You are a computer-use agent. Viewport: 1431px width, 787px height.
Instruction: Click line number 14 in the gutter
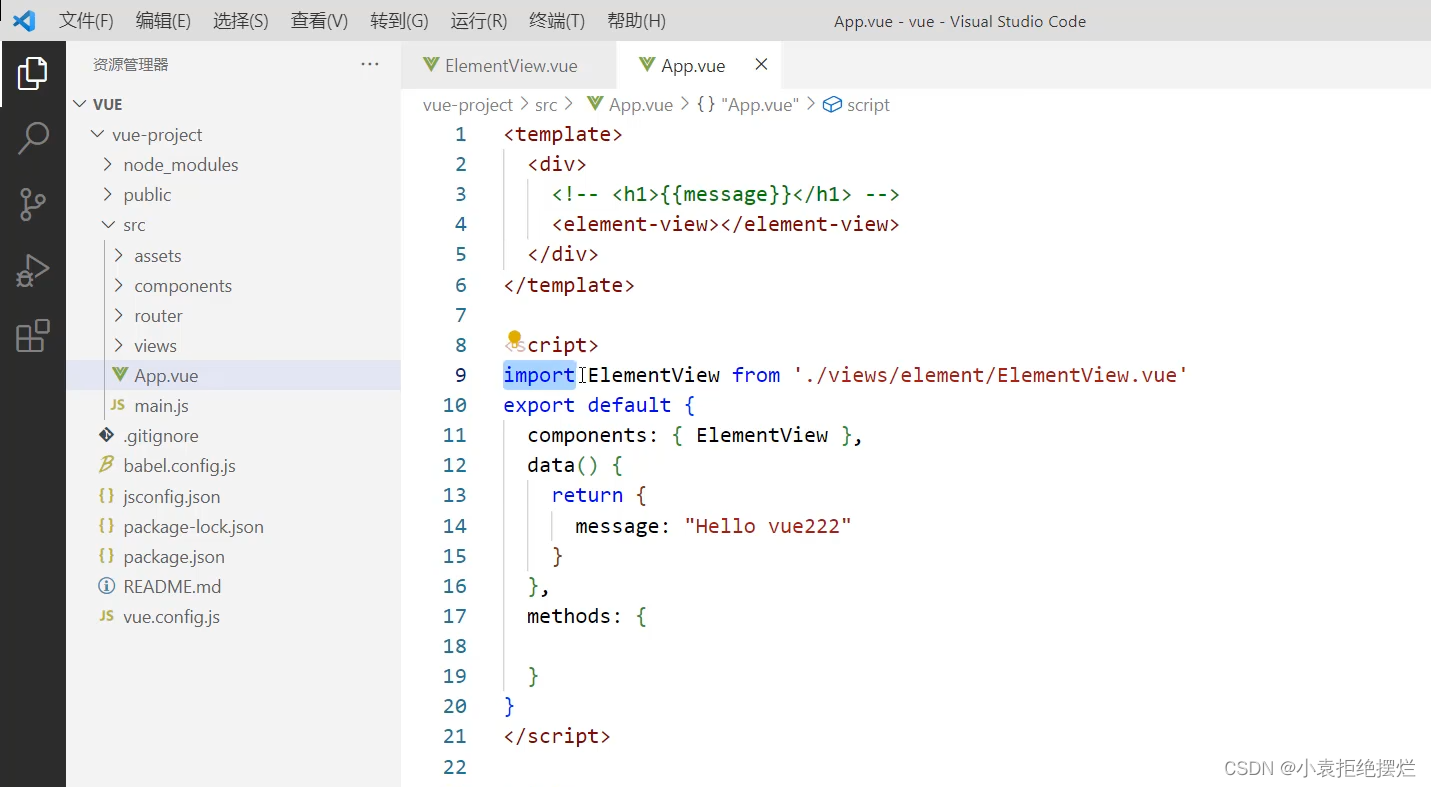pos(455,526)
